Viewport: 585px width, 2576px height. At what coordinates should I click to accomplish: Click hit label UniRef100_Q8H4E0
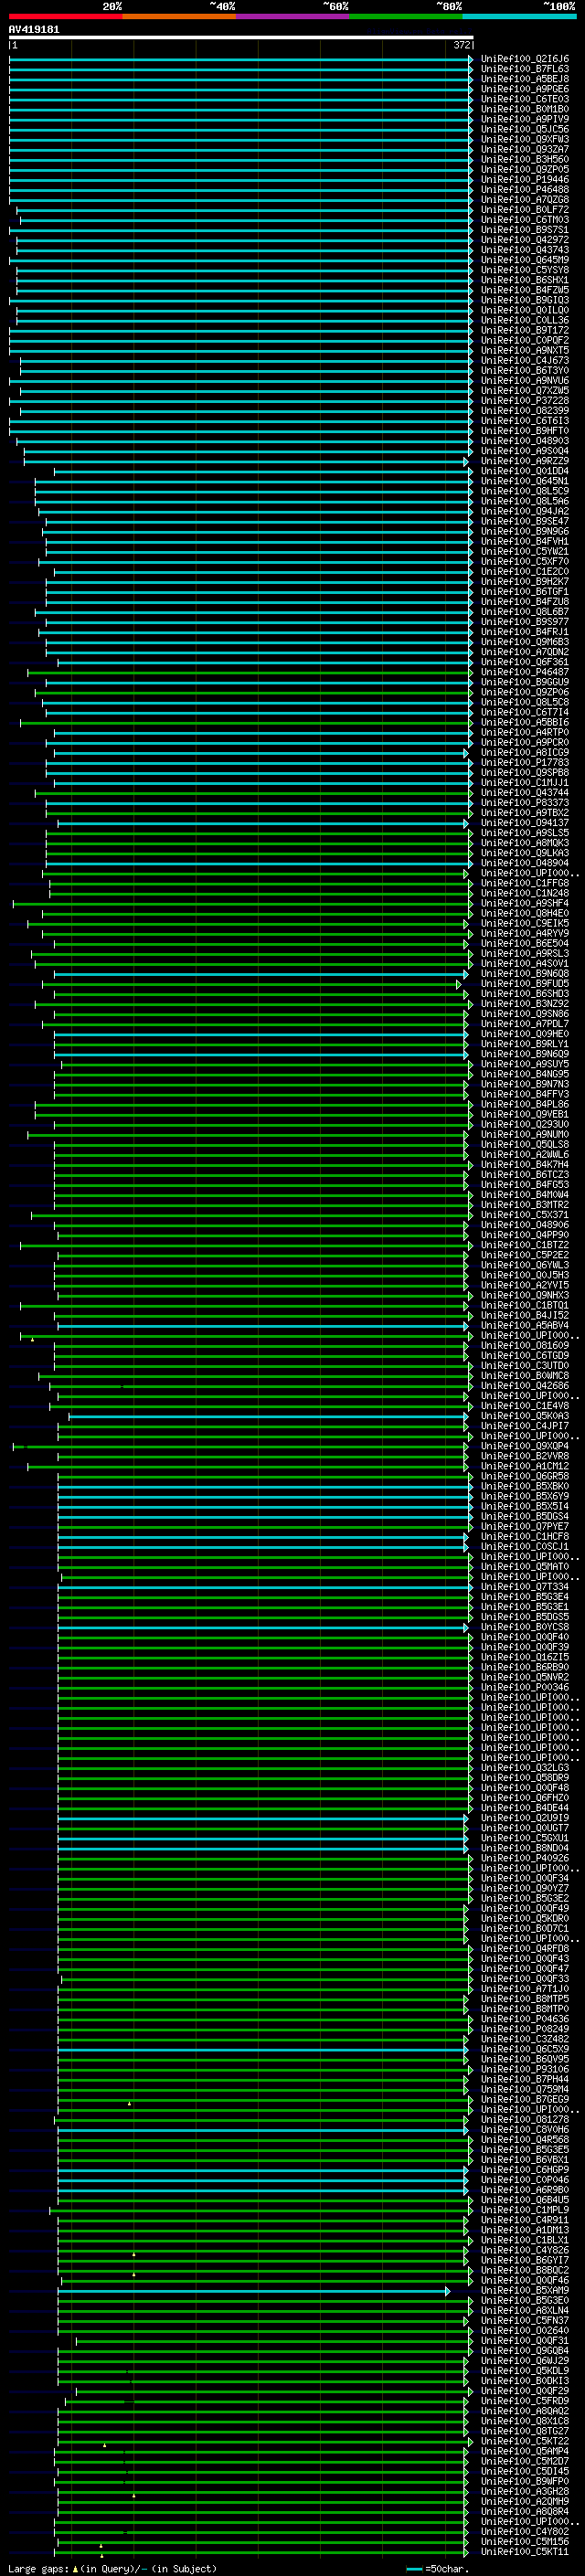coord(525,913)
